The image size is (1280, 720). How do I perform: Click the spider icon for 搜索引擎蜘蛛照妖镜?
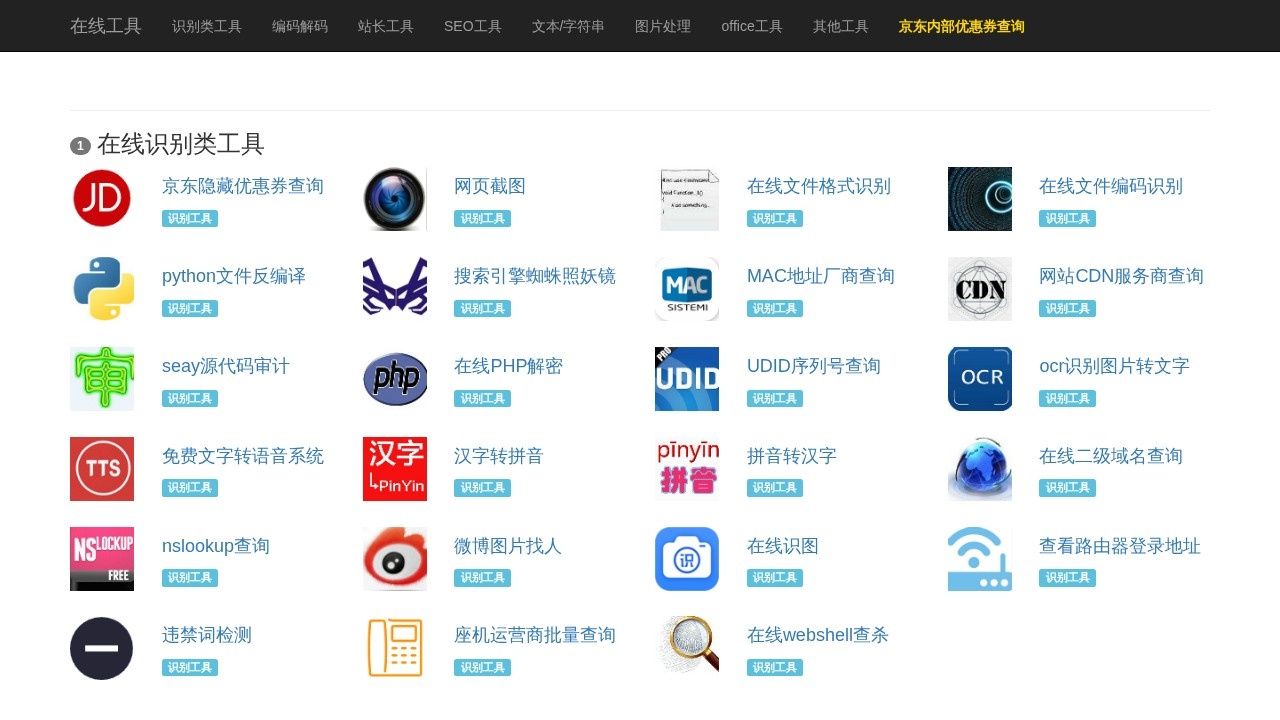click(x=394, y=288)
